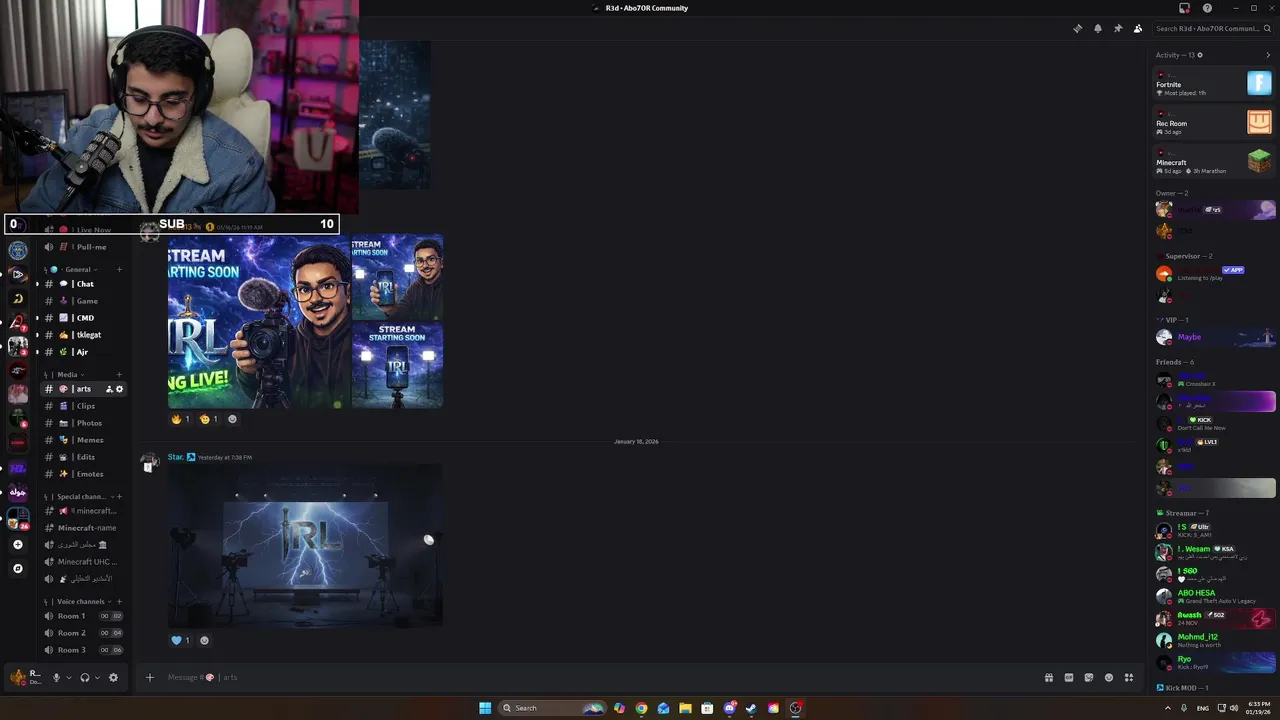Open the Rec Room activity card
The width and height of the screenshot is (1280, 720).
pyautogui.click(x=1214, y=123)
